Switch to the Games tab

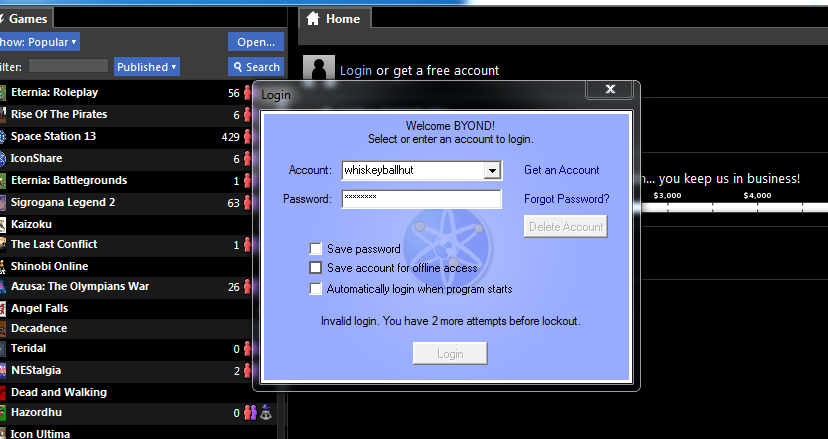(26, 19)
